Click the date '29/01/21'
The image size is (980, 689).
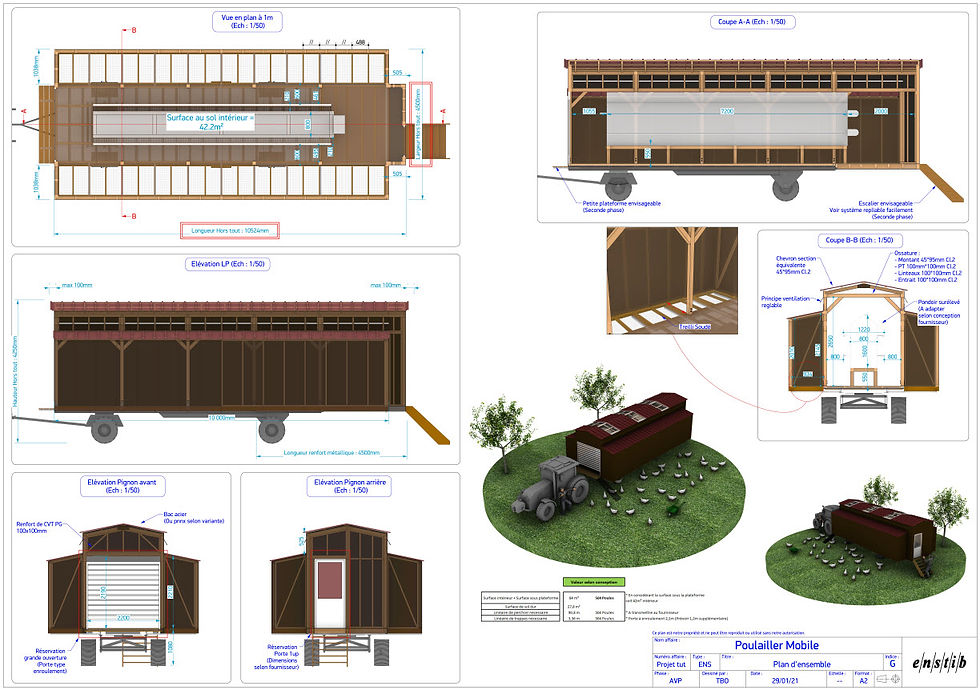point(784,681)
